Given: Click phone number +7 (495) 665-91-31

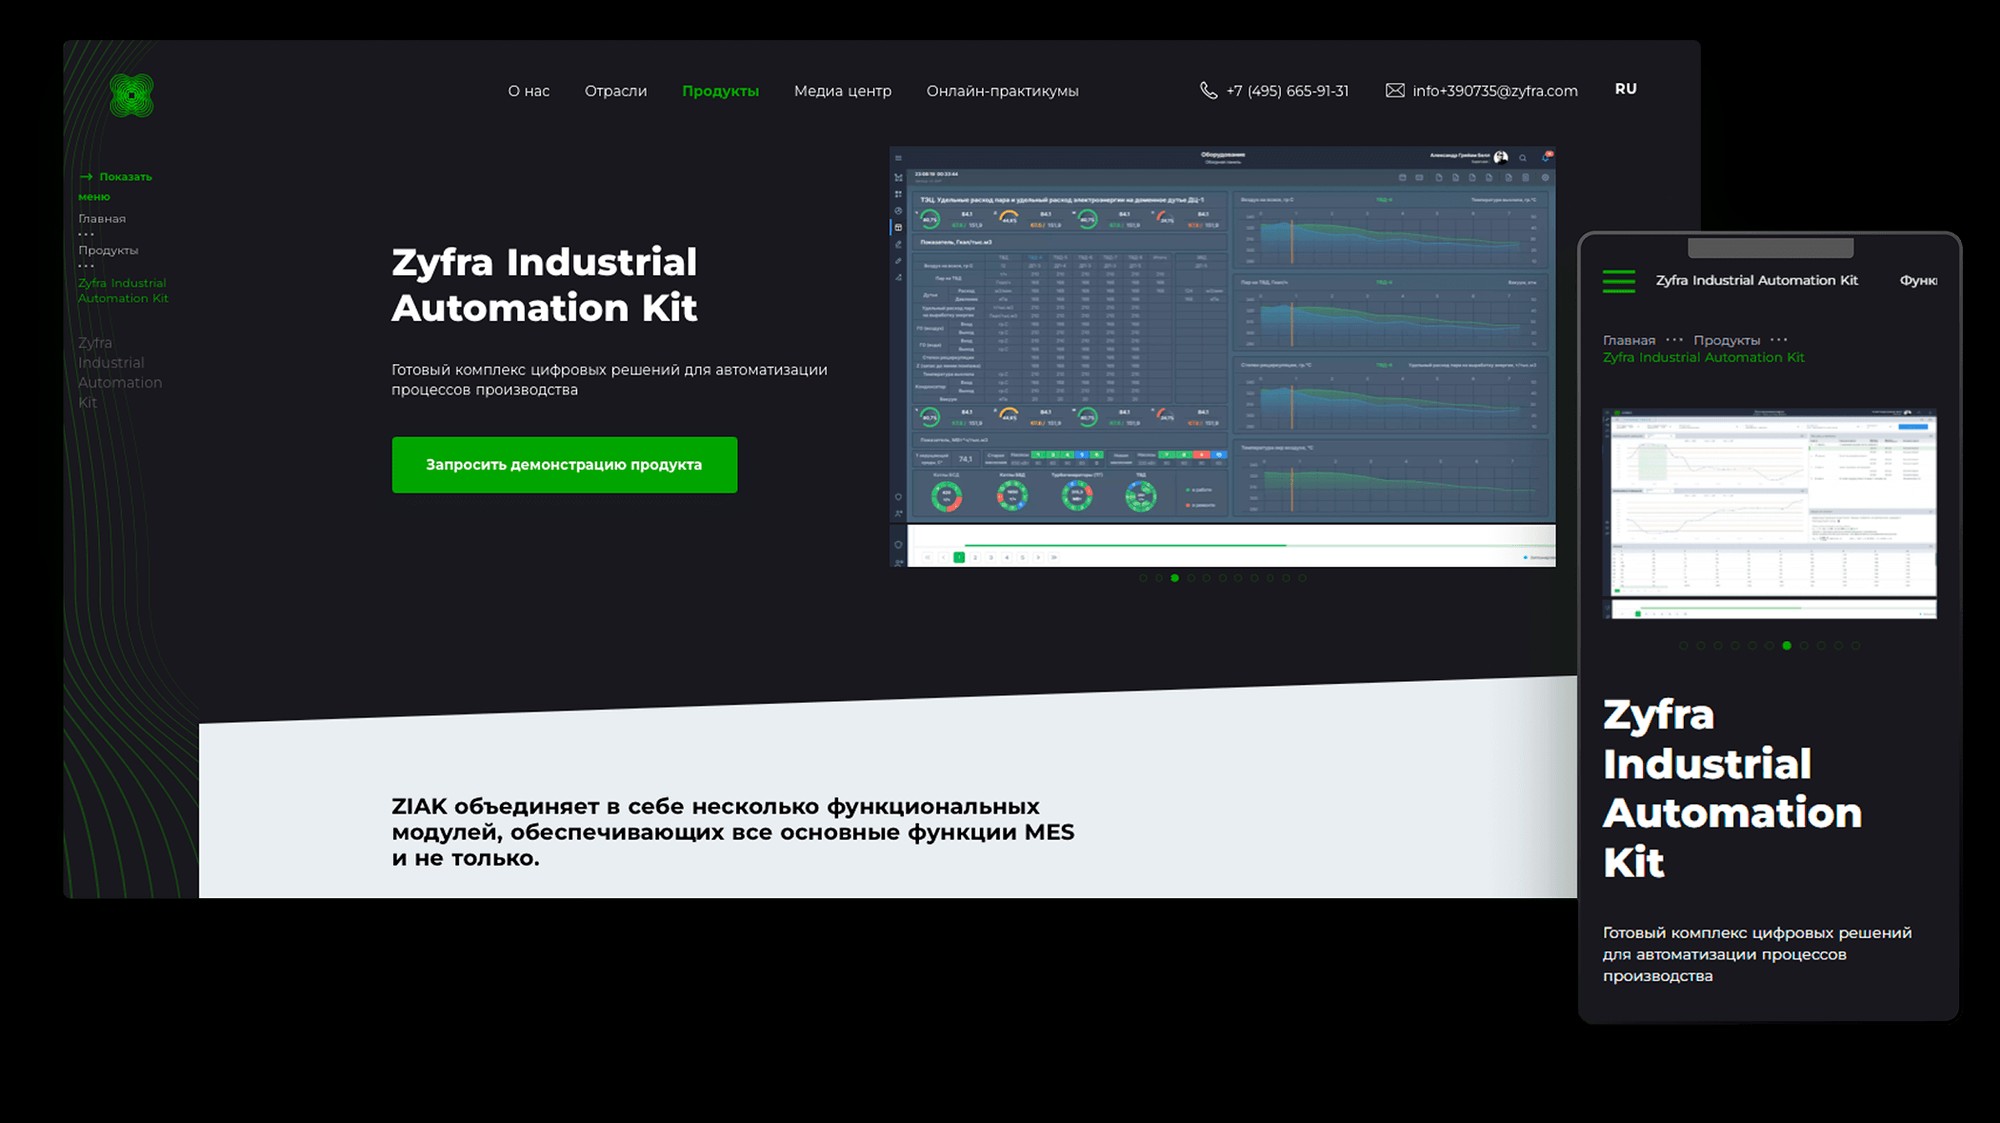Looking at the screenshot, I should pyautogui.click(x=1287, y=91).
